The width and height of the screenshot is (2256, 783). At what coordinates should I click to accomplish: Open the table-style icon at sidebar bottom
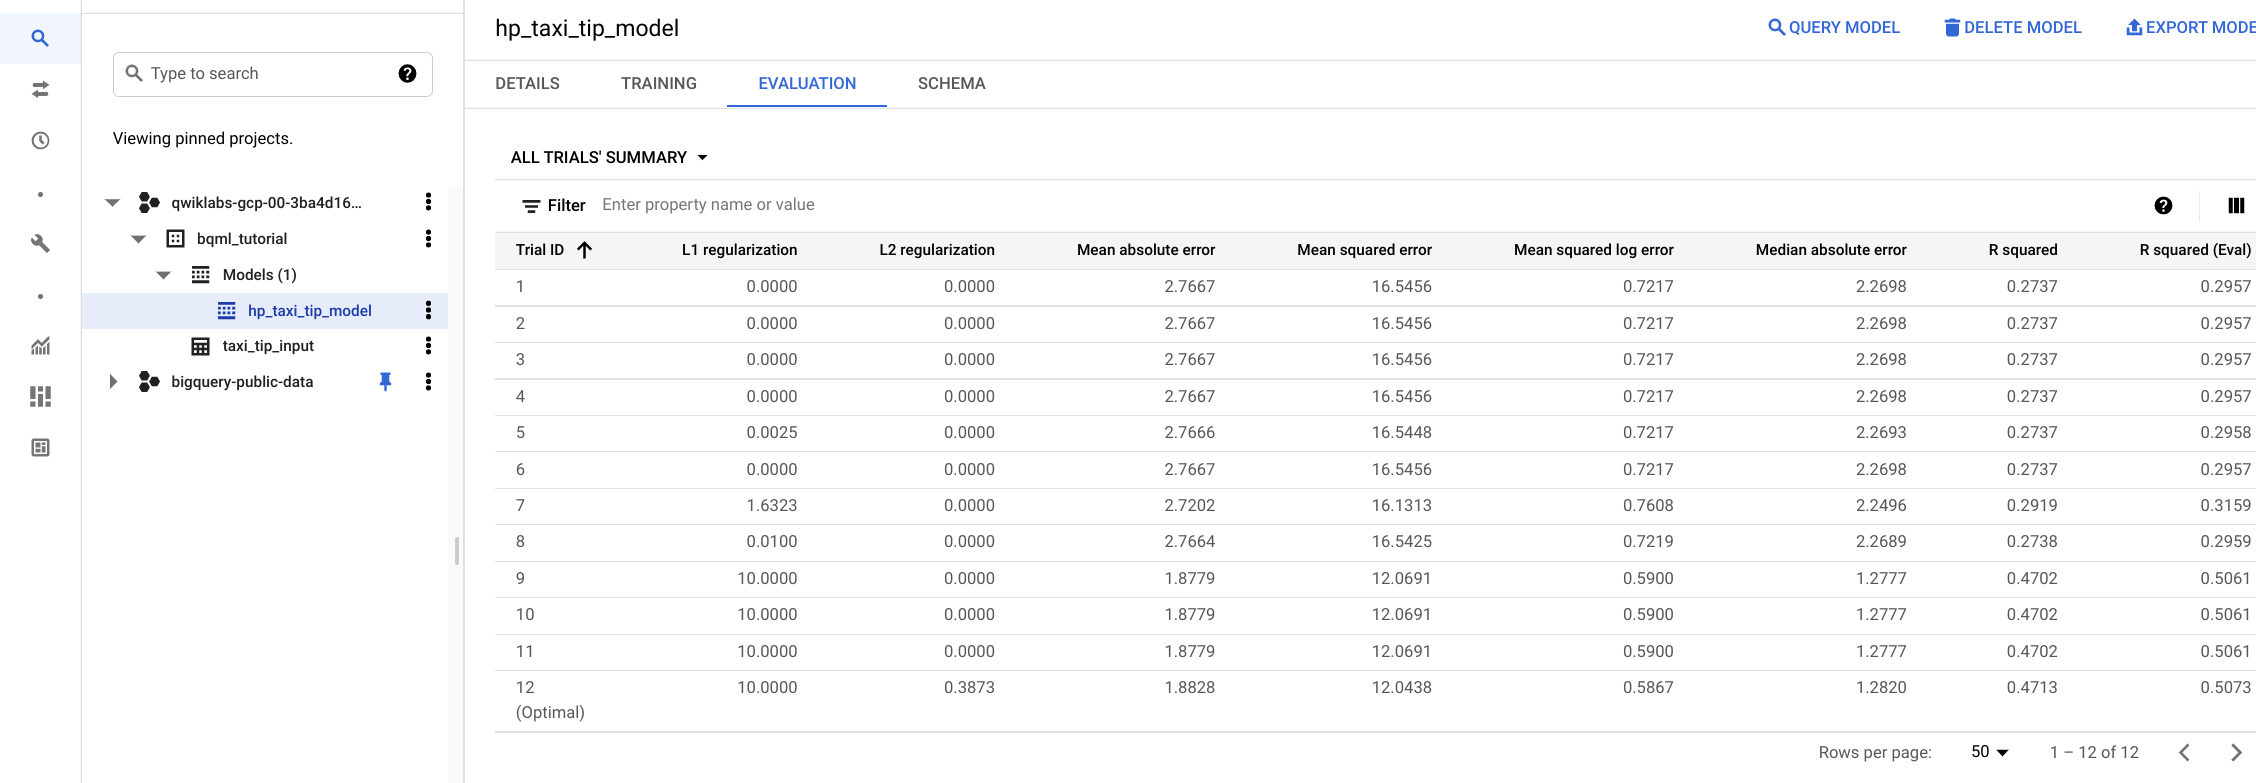40,448
